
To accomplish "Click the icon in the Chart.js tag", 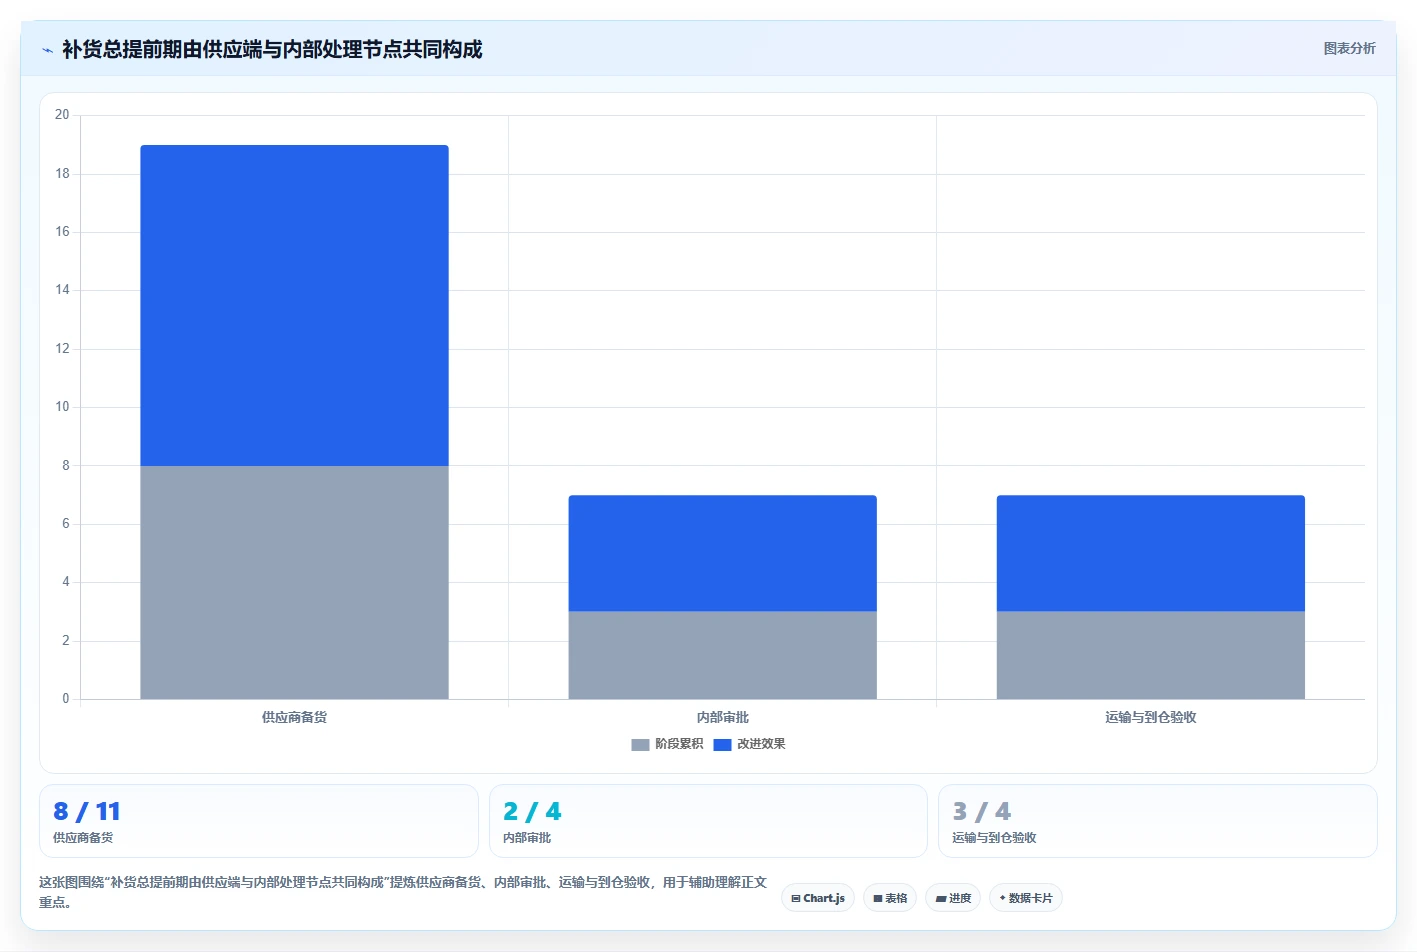I will tap(796, 899).
